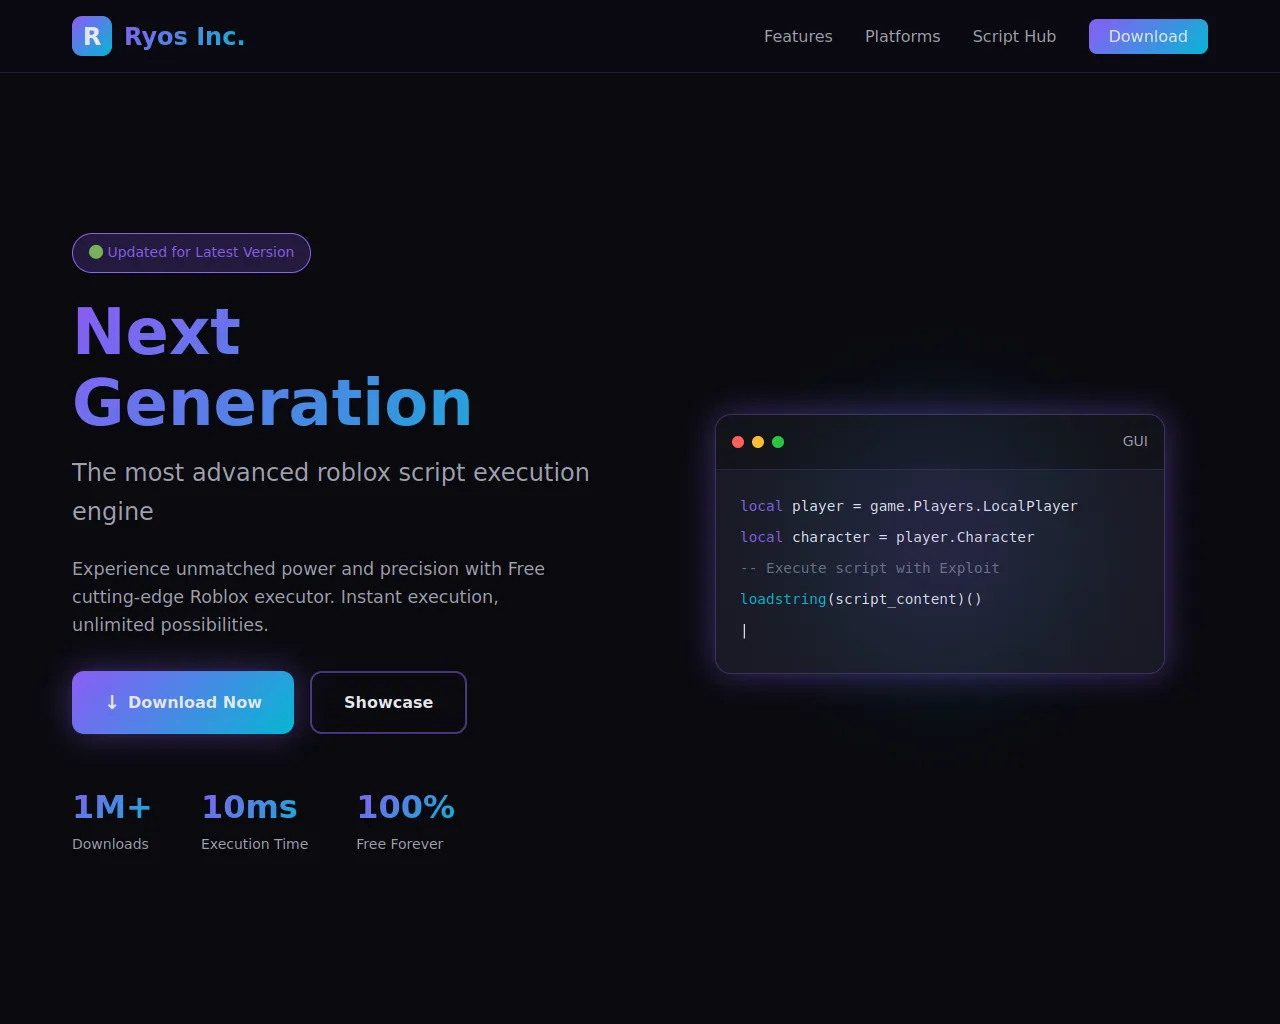Click the Free Forever label
The image size is (1280, 1024).
[x=399, y=844]
